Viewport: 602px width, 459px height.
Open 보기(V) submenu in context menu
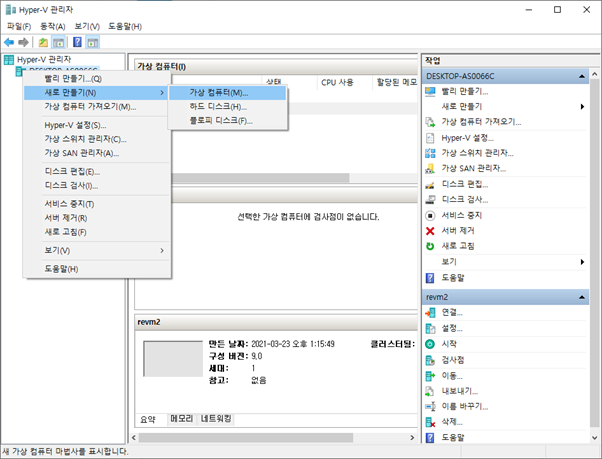tap(97, 251)
